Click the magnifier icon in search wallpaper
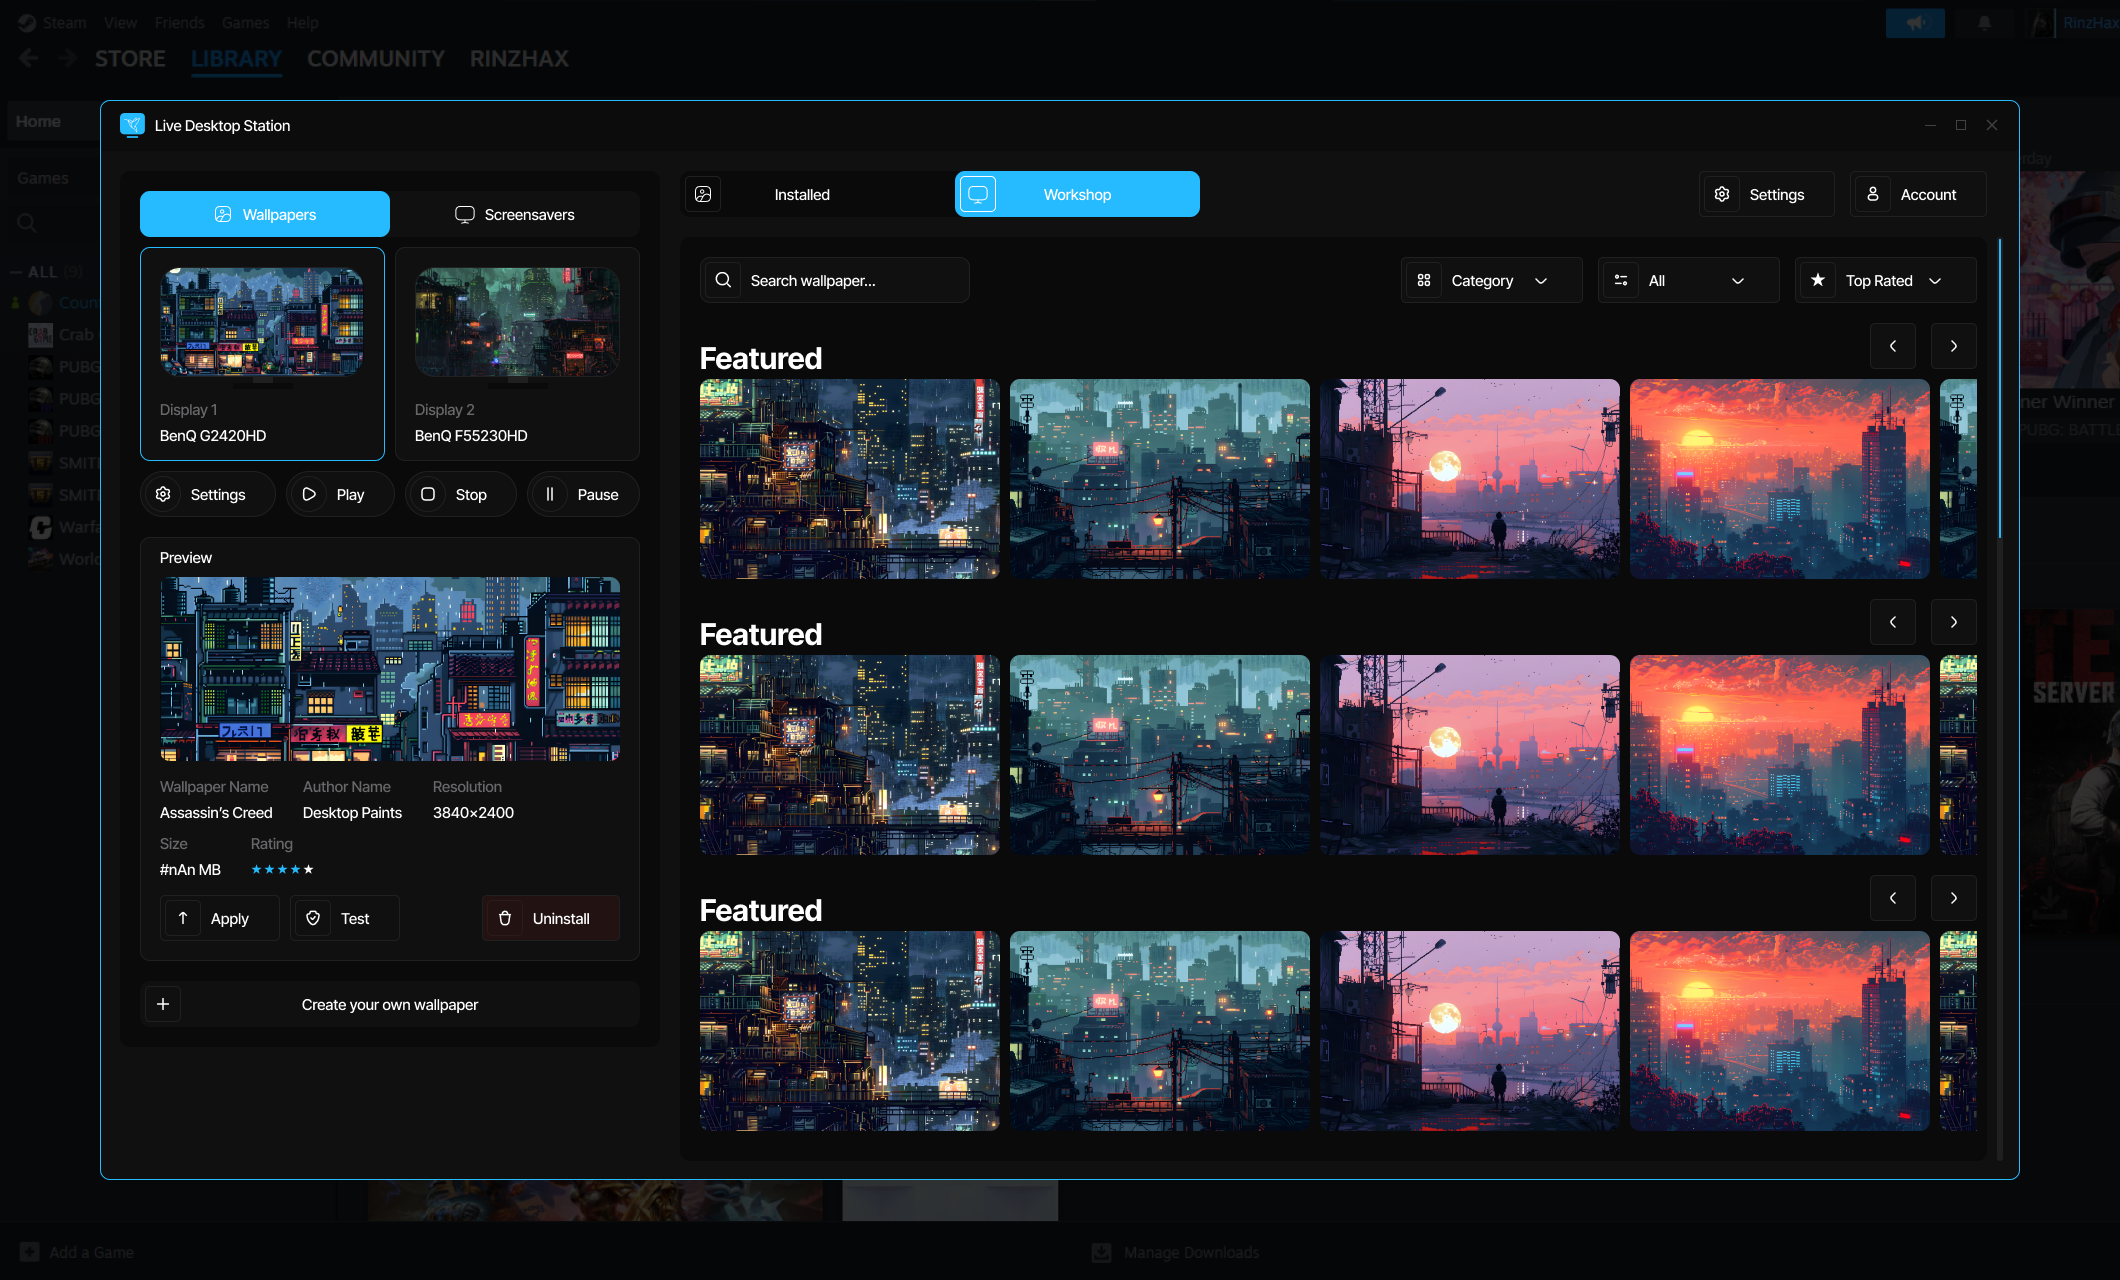This screenshot has height=1280, width=2120. [723, 280]
